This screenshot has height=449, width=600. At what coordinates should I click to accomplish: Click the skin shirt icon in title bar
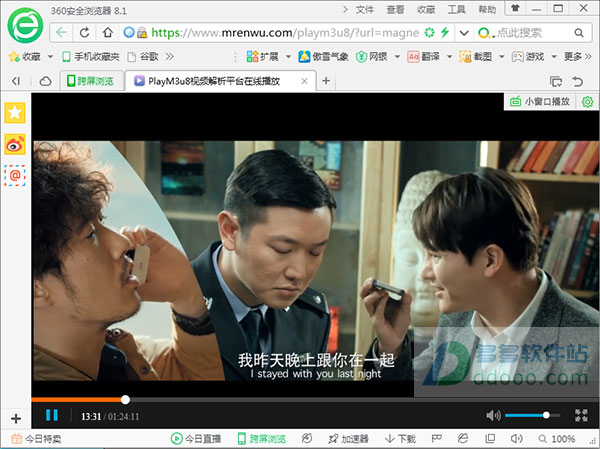[515, 8]
